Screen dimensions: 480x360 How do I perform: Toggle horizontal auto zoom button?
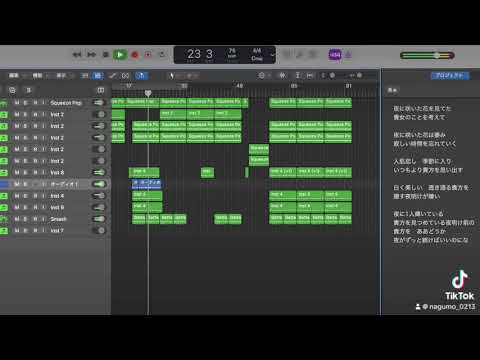point(310,75)
